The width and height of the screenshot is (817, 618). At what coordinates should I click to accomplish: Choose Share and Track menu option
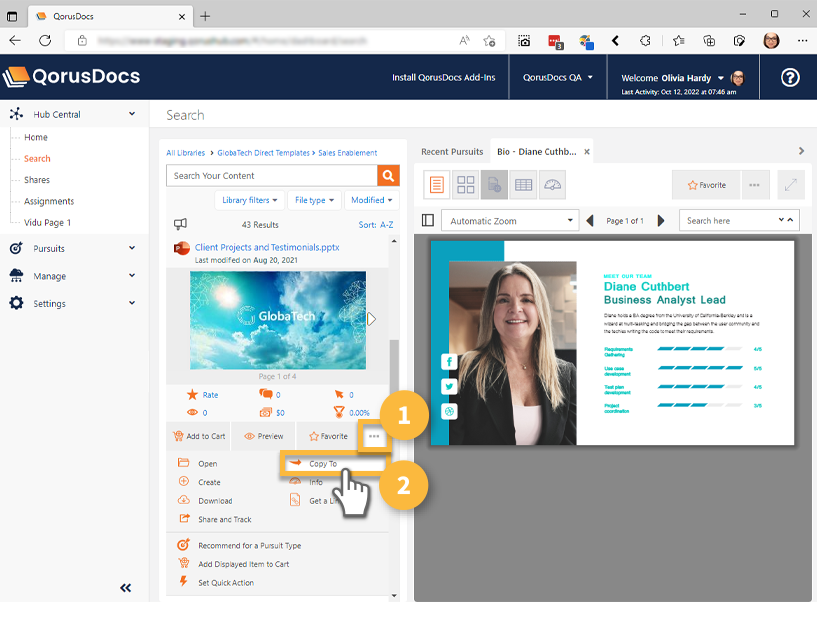(225, 520)
